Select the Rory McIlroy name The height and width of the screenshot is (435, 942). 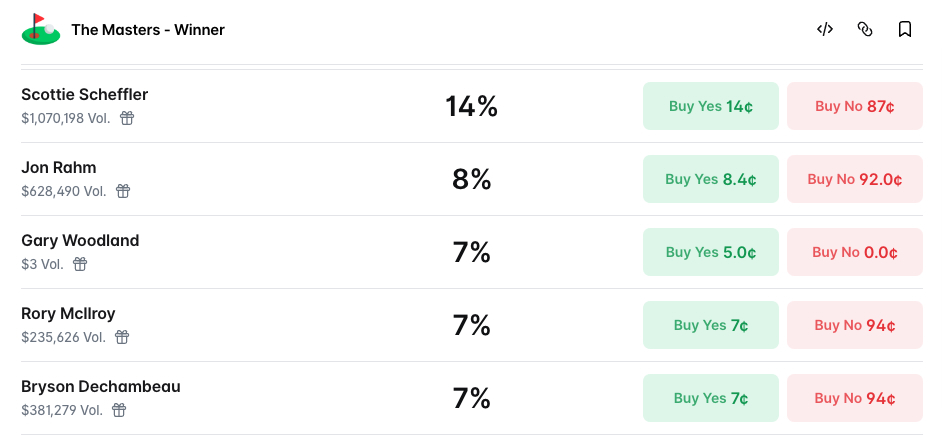tap(68, 313)
